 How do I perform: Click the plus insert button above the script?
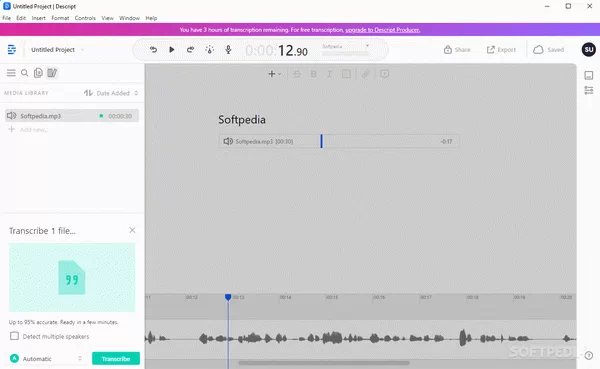(274, 74)
